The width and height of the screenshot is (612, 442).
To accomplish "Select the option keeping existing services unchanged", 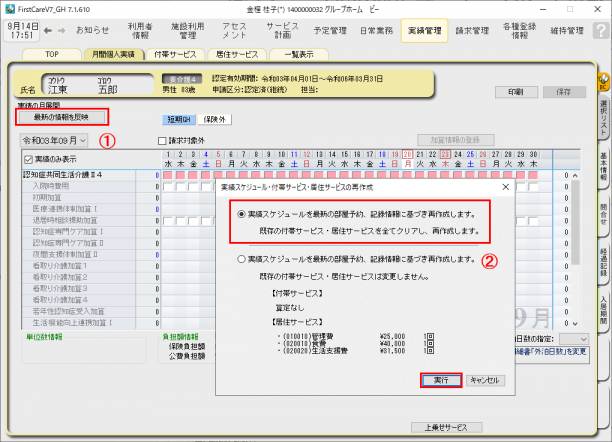I will tap(242, 258).
